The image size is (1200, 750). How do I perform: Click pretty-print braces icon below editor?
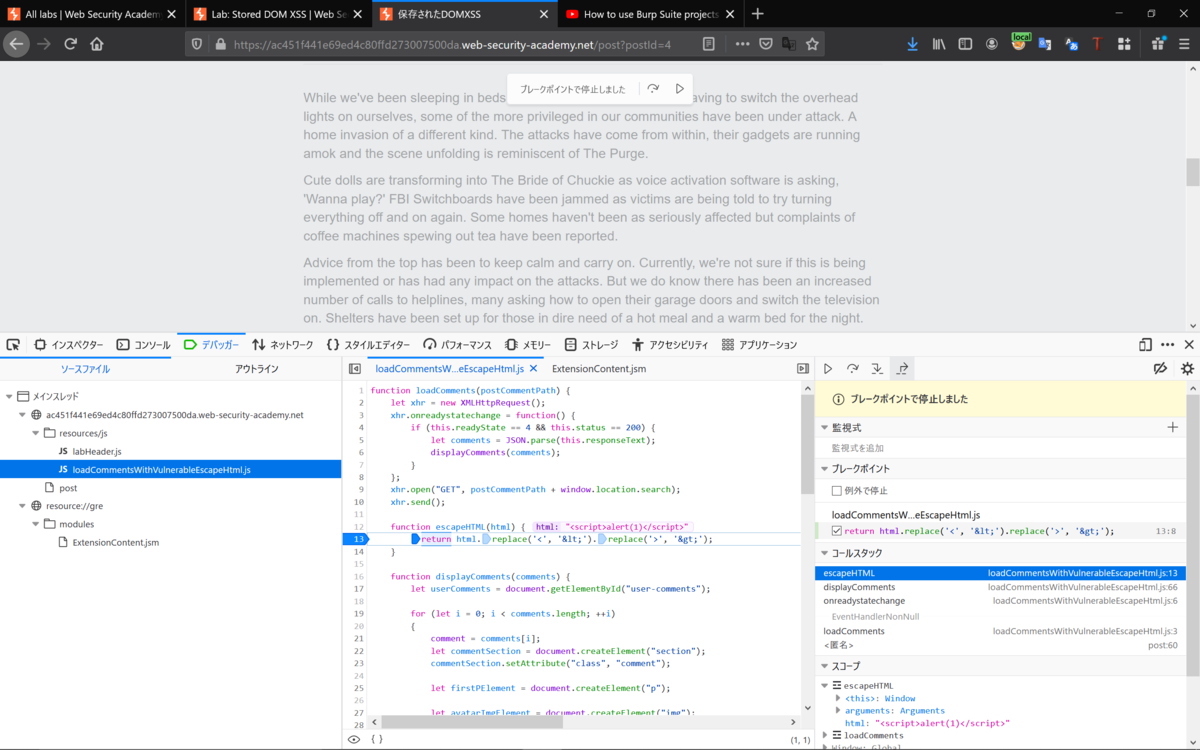click(376, 739)
